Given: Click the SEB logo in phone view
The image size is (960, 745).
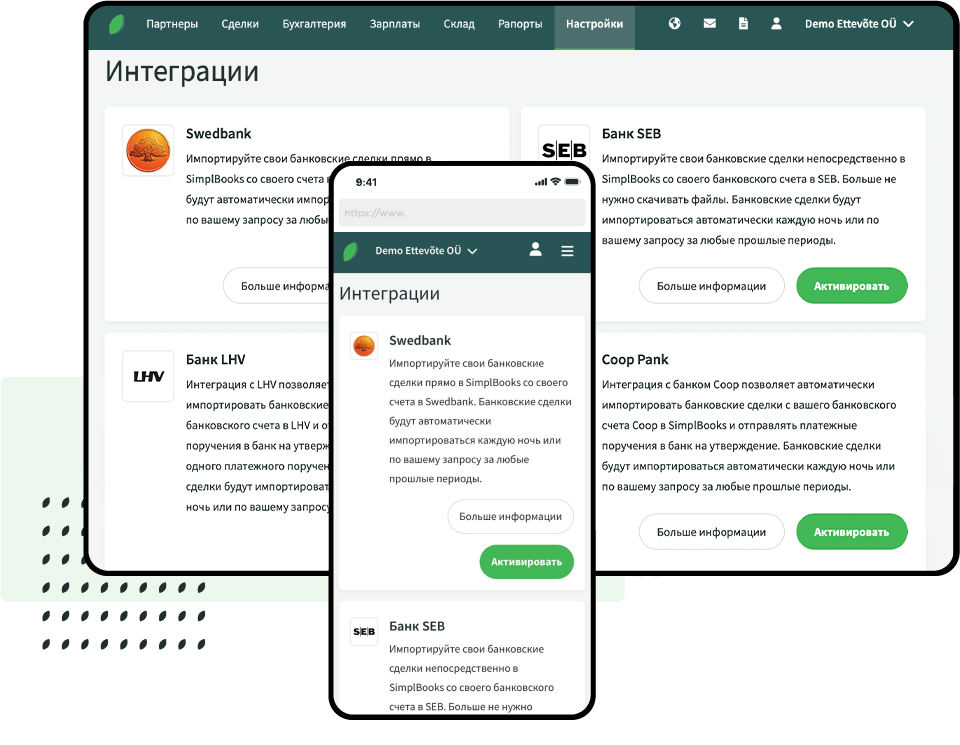Looking at the screenshot, I should [364, 632].
